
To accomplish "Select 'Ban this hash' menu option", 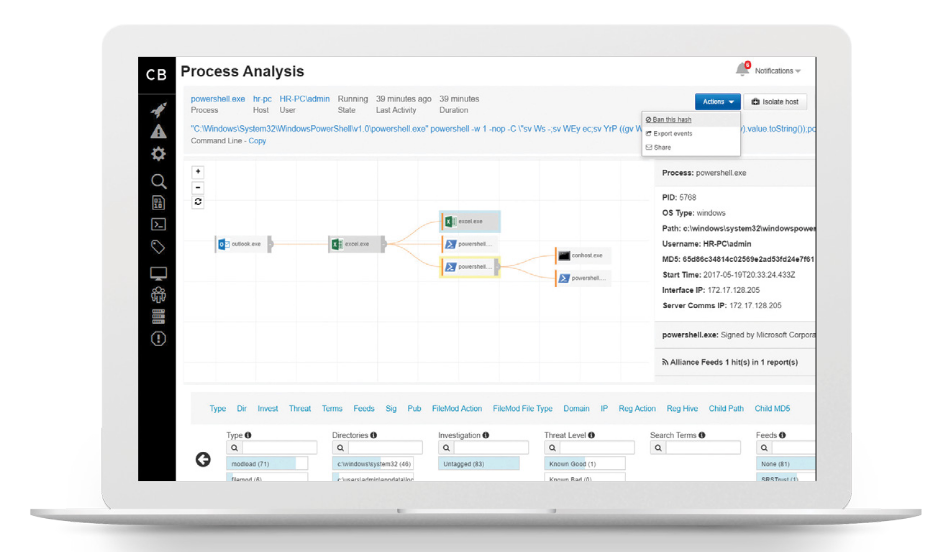I will 670,120.
